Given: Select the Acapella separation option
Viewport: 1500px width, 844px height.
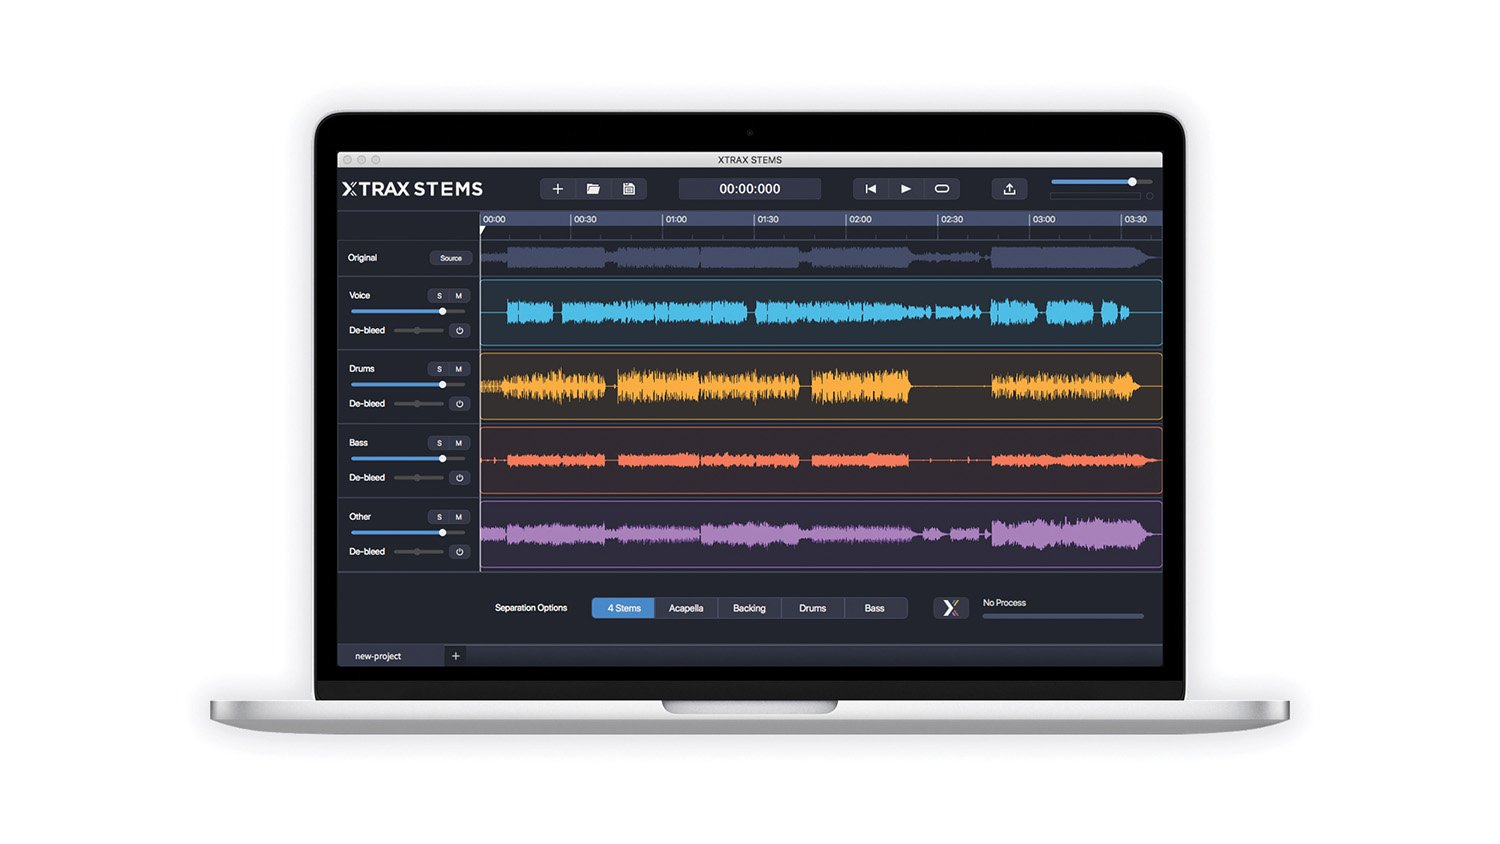Looking at the screenshot, I should [686, 608].
